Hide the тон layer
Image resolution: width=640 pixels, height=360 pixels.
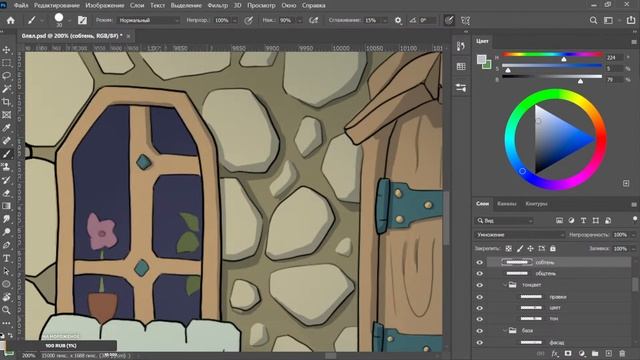480,319
